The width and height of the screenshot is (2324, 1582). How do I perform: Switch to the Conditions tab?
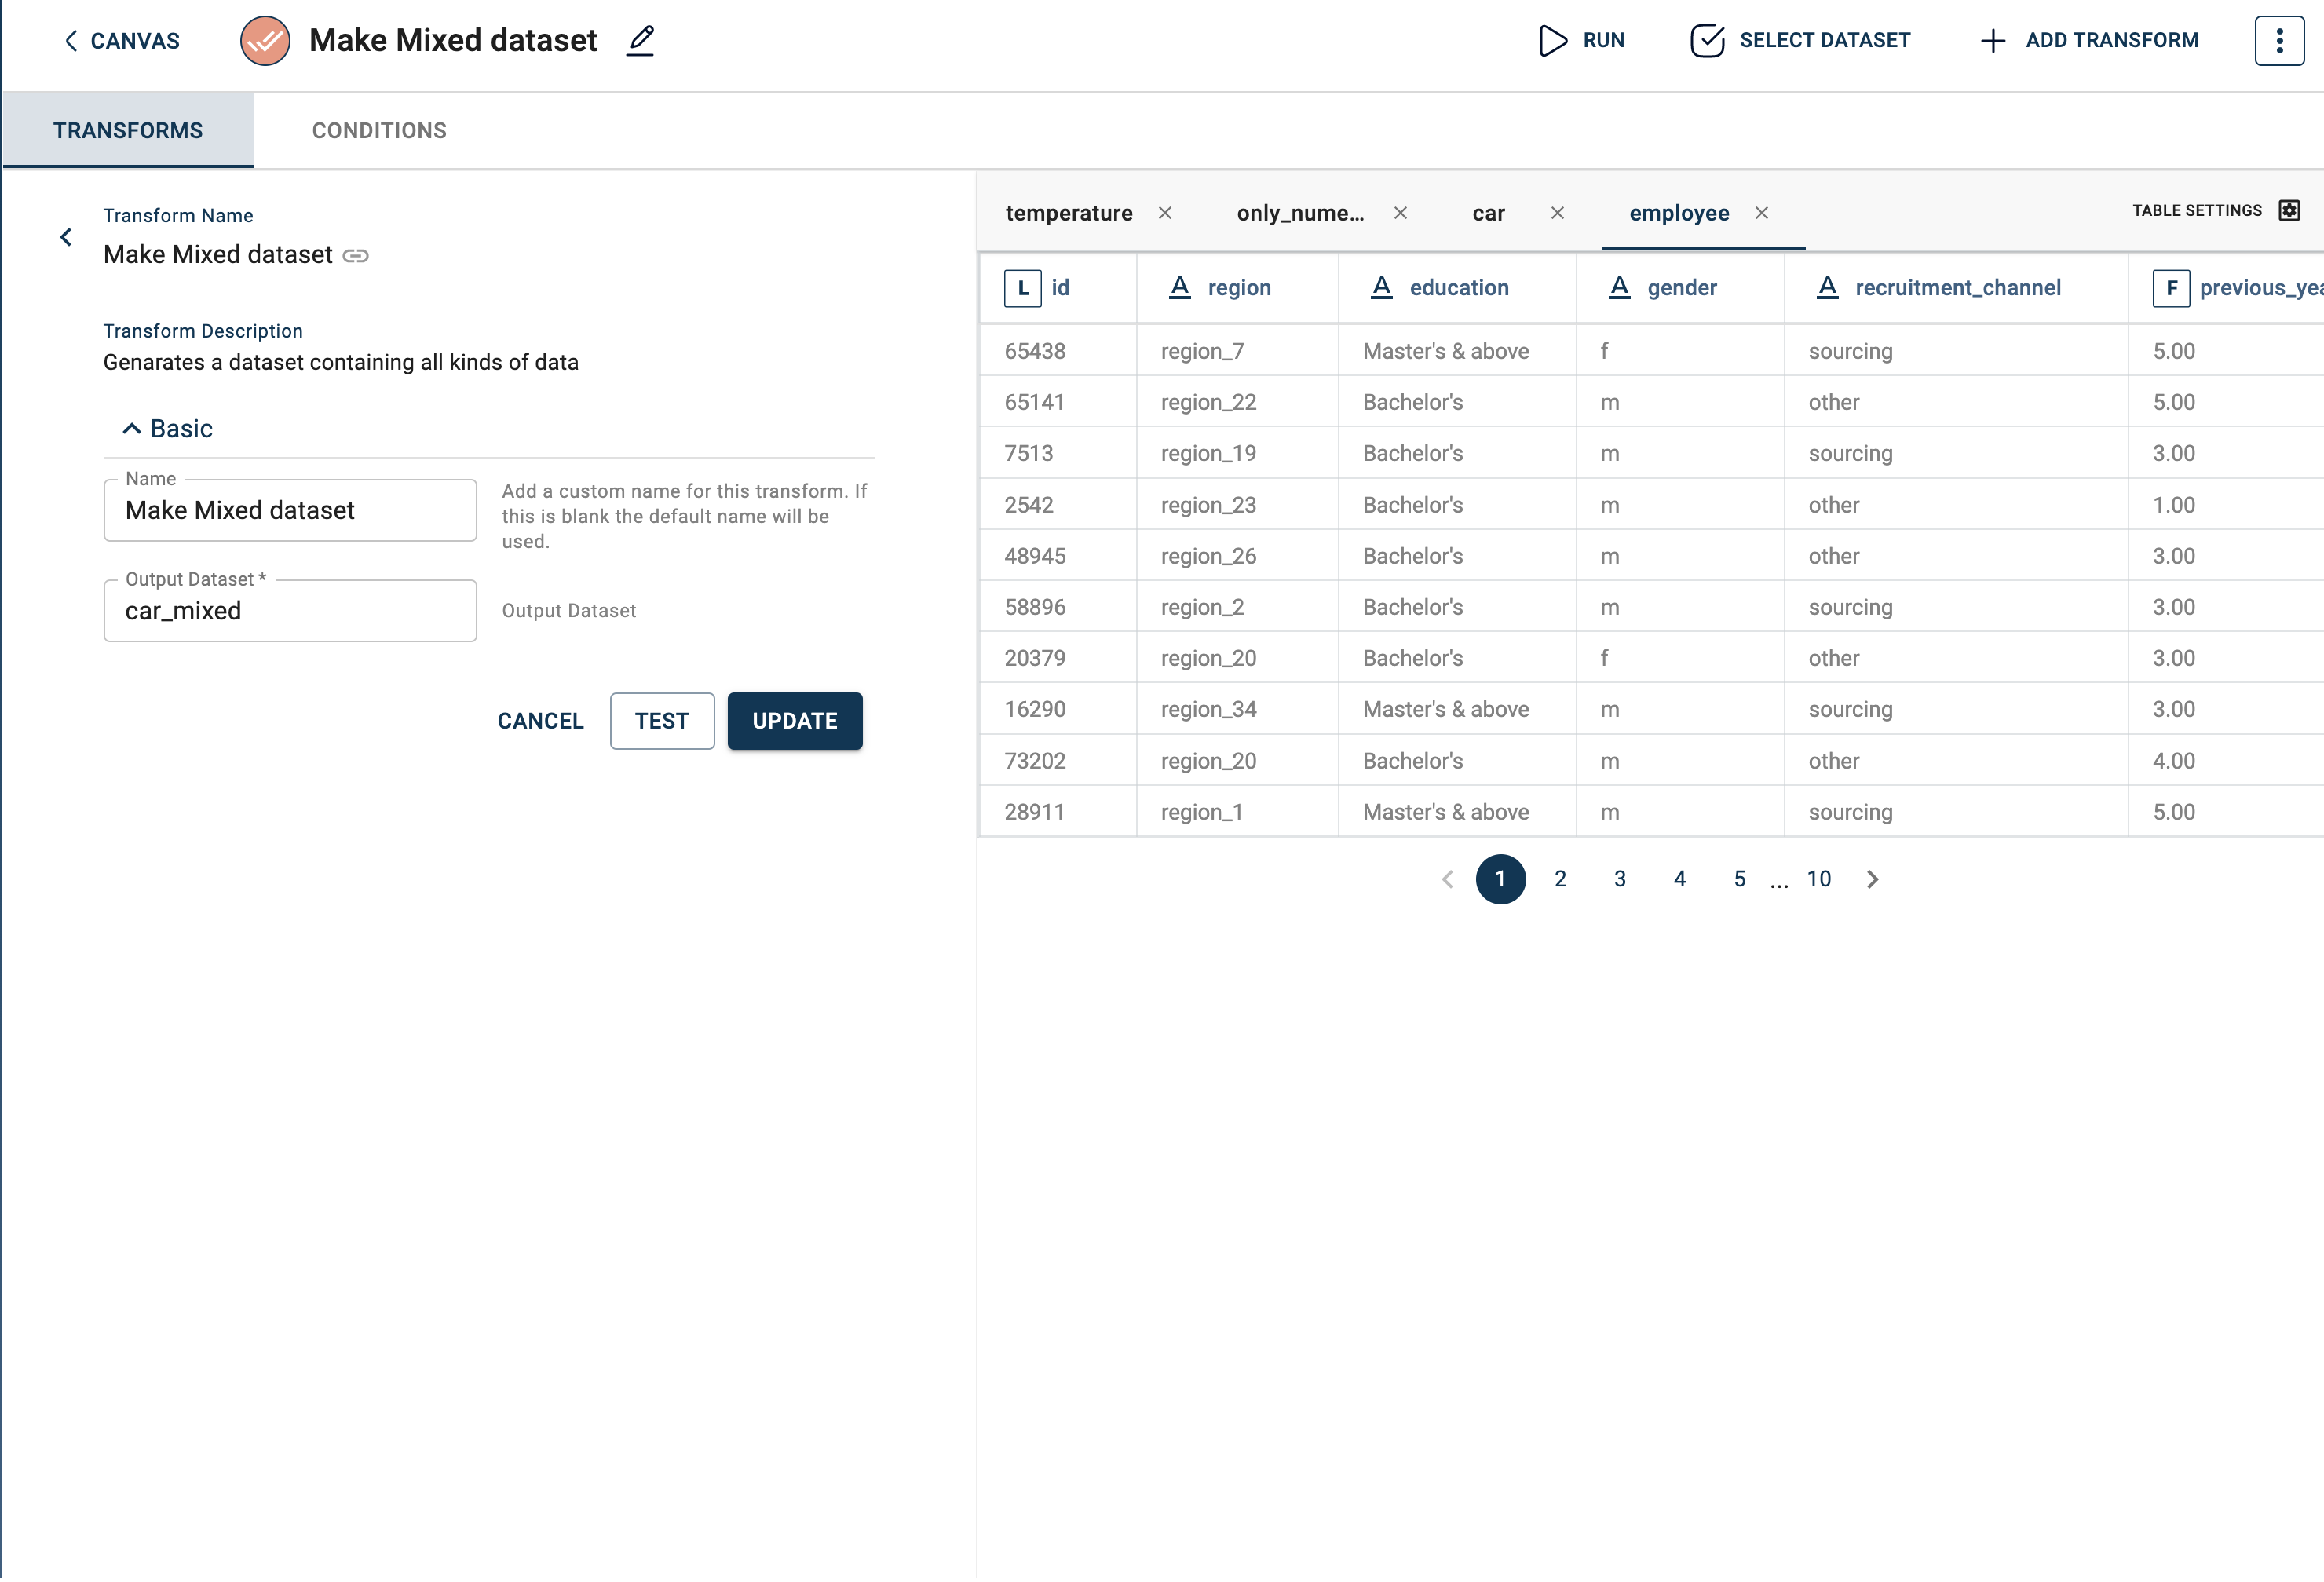coord(378,129)
